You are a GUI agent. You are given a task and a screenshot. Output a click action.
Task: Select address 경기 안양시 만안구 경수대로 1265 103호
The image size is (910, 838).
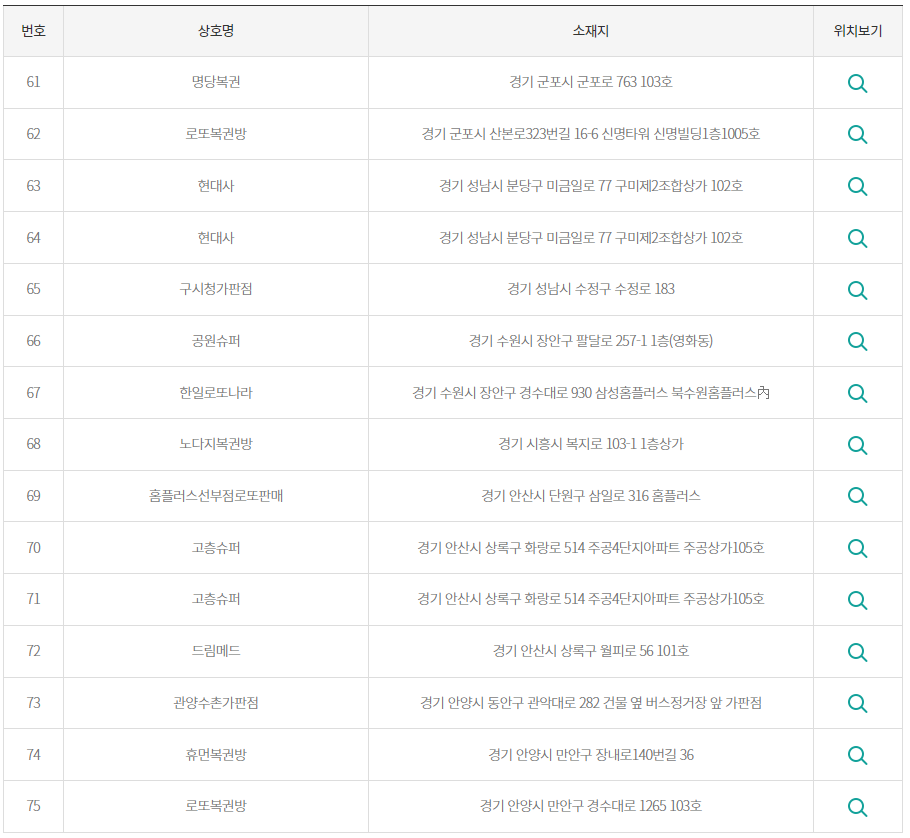(x=591, y=806)
